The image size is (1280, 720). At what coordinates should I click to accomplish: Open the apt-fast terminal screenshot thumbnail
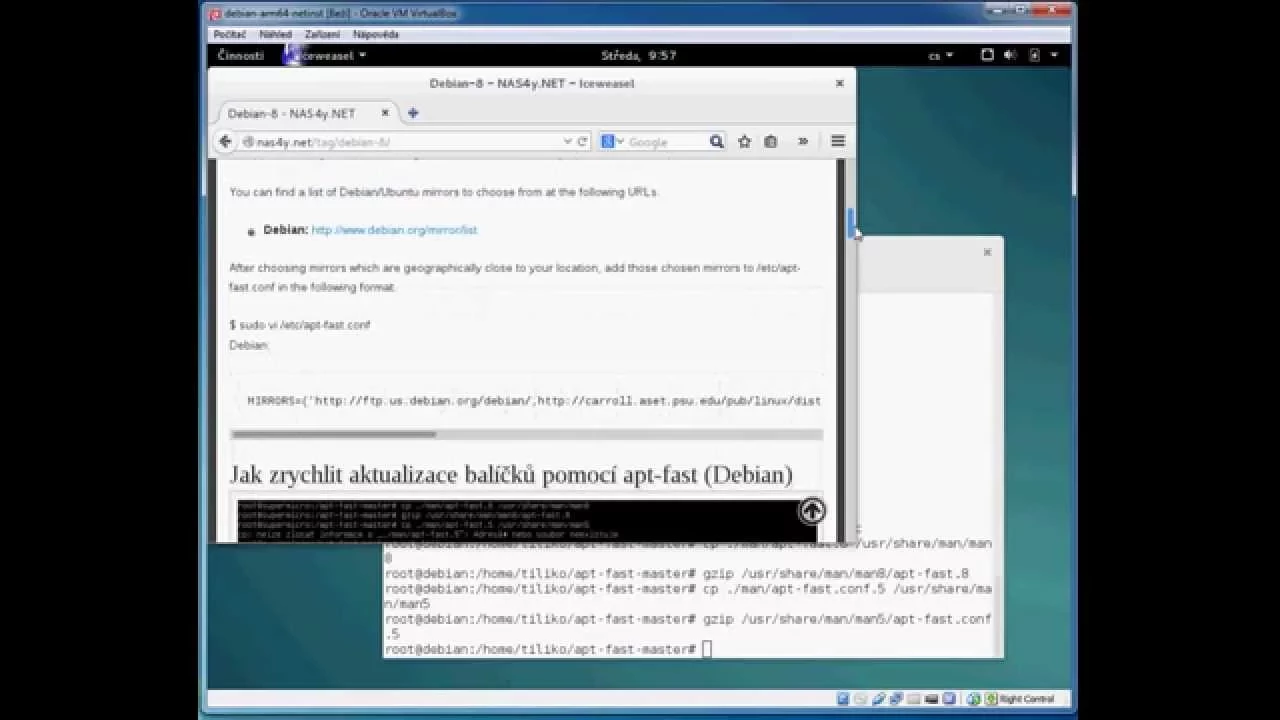tap(526, 520)
